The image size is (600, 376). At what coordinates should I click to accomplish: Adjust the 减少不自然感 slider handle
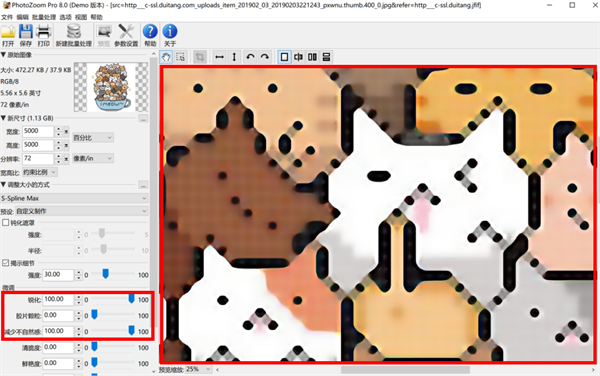tap(132, 330)
